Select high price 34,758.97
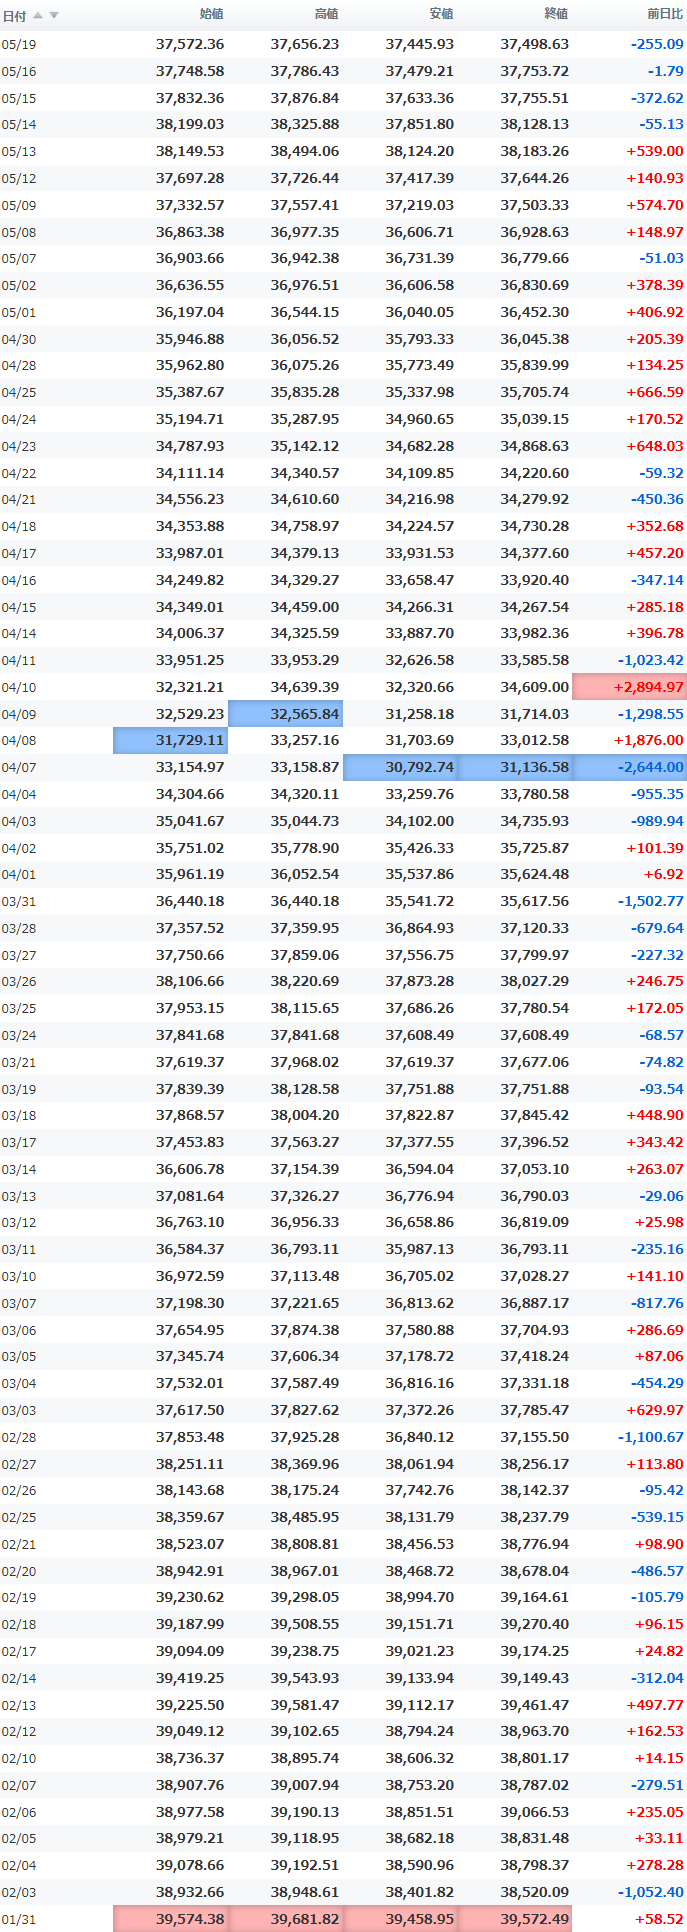This screenshot has width=687, height=1932. 305,526
